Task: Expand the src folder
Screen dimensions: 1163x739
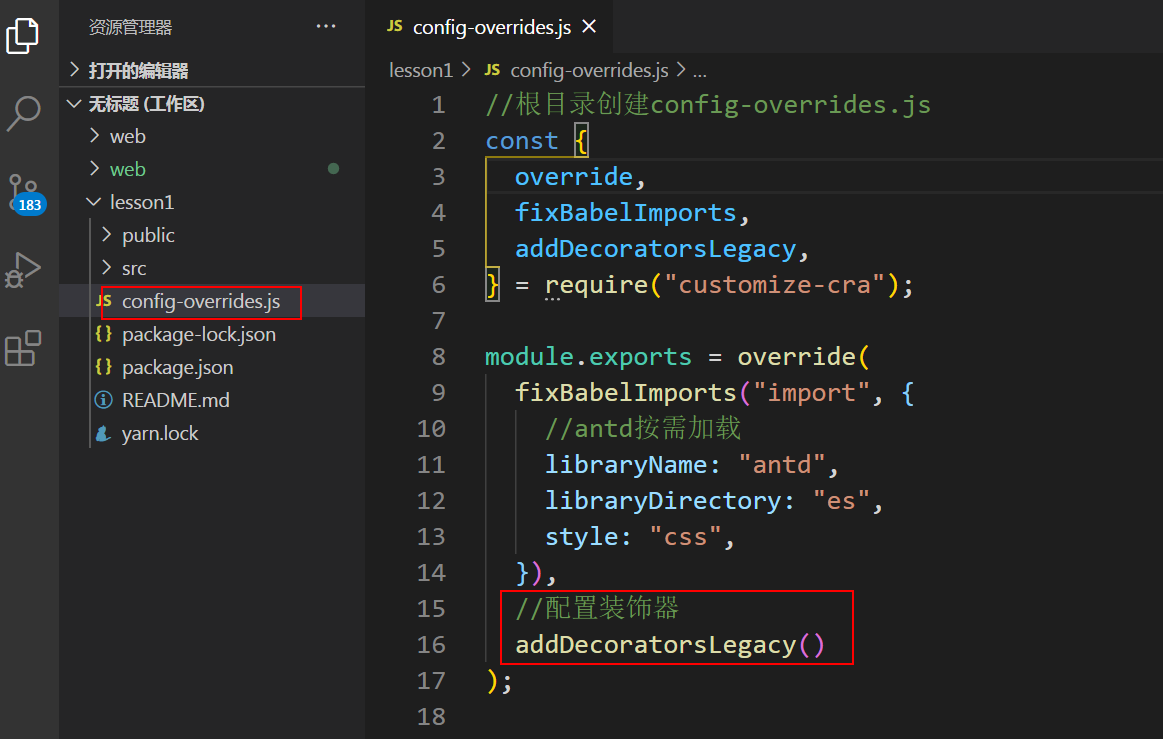Action: coord(134,268)
